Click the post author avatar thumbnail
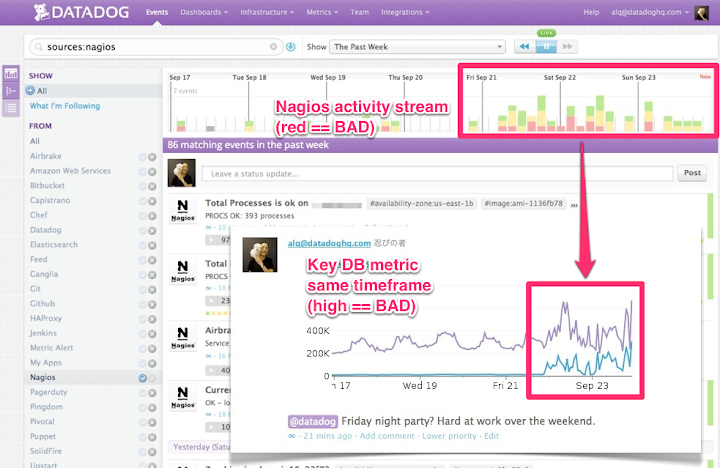Viewport: 720px width, 468px height. point(259,255)
